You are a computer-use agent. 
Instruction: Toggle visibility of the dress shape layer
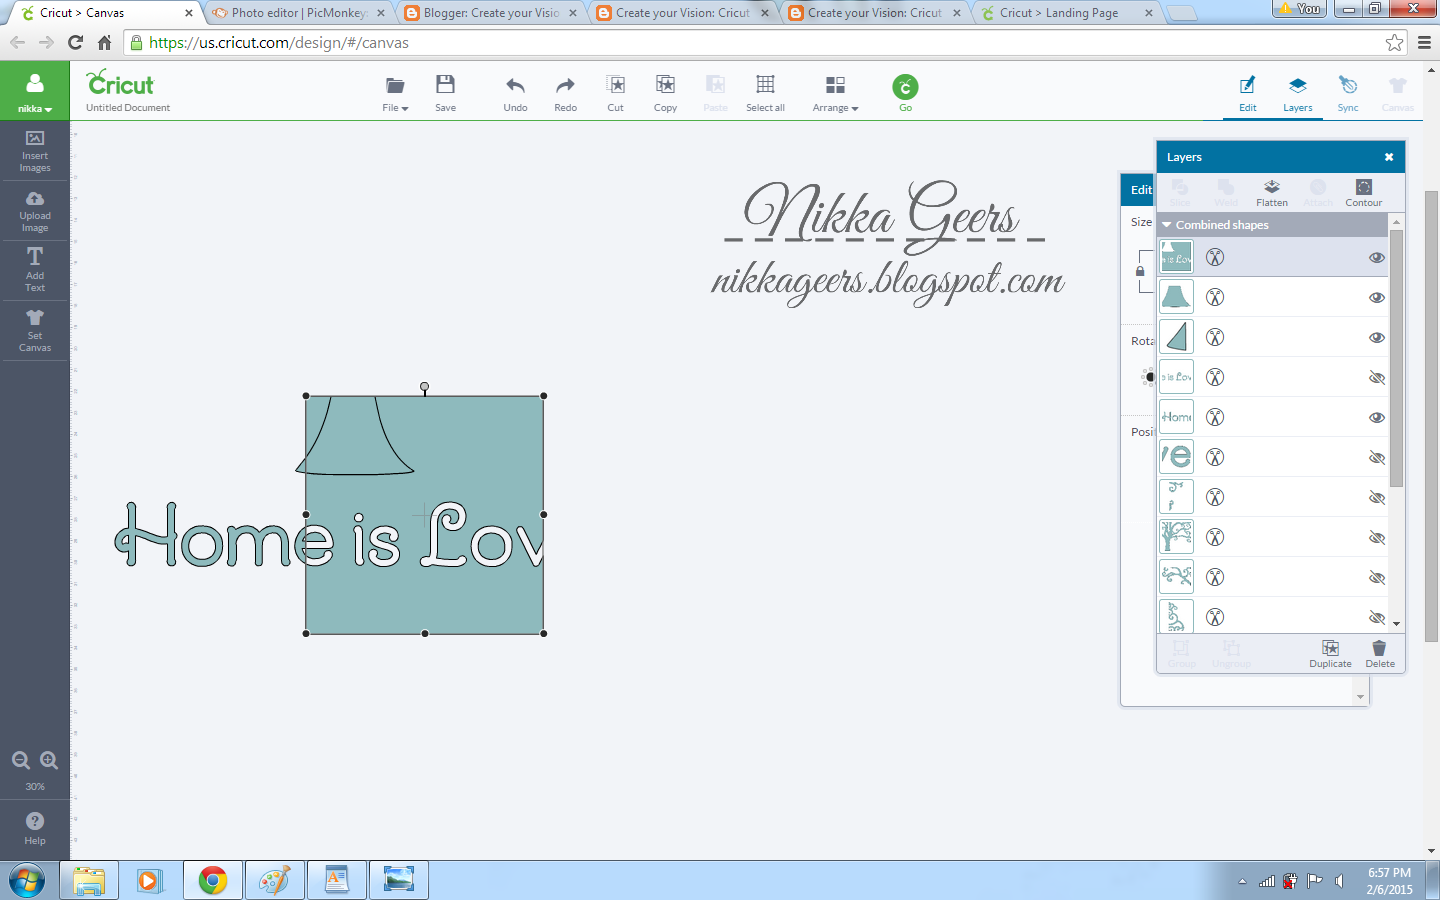pos(1377,297)
